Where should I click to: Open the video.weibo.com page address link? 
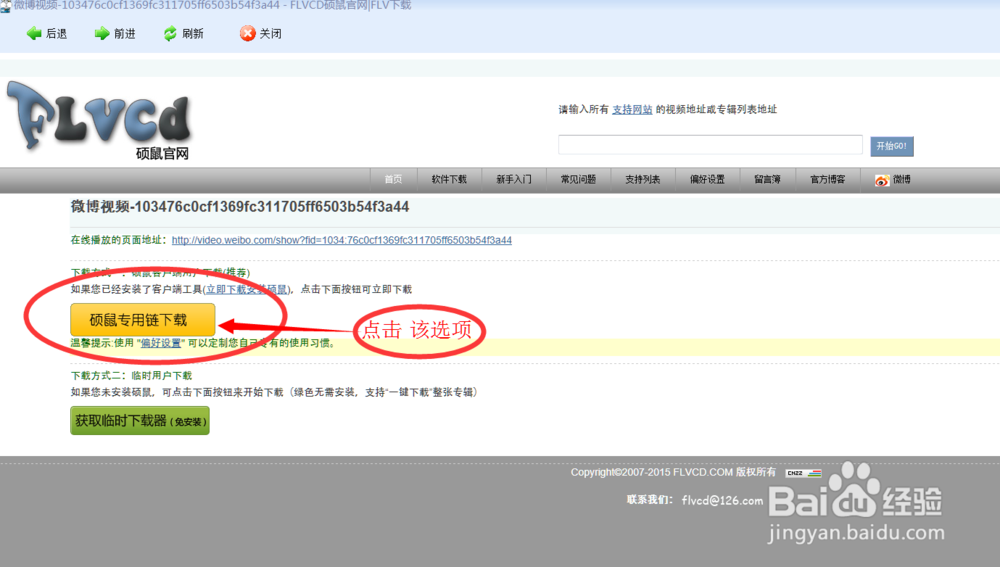pyautogui.click(x=341, y=240)
